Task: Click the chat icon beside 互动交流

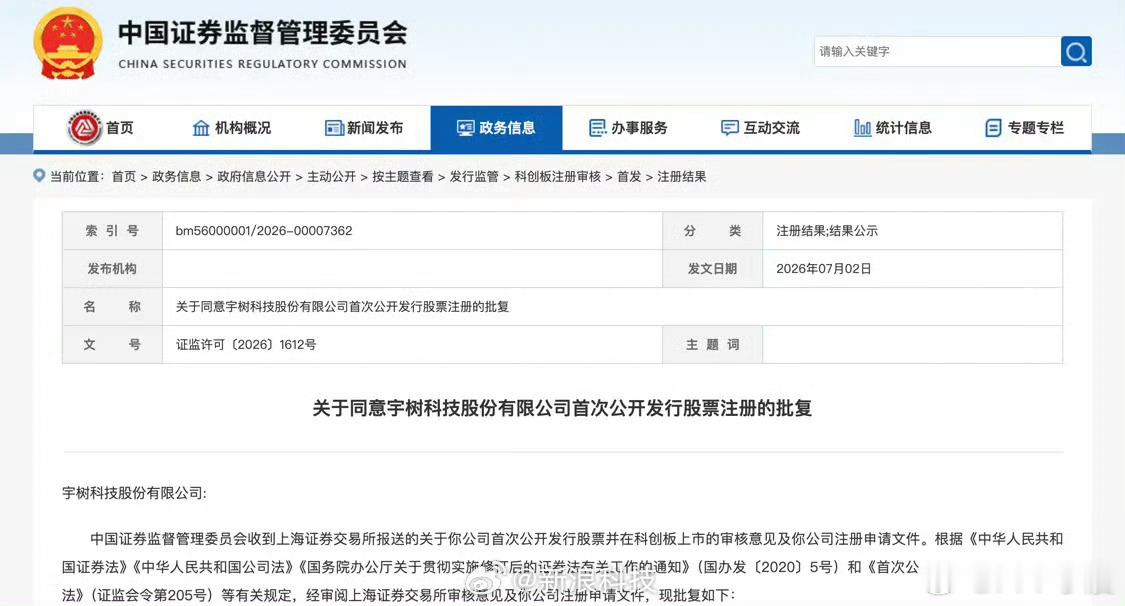Action: click(x=730, y=128)
